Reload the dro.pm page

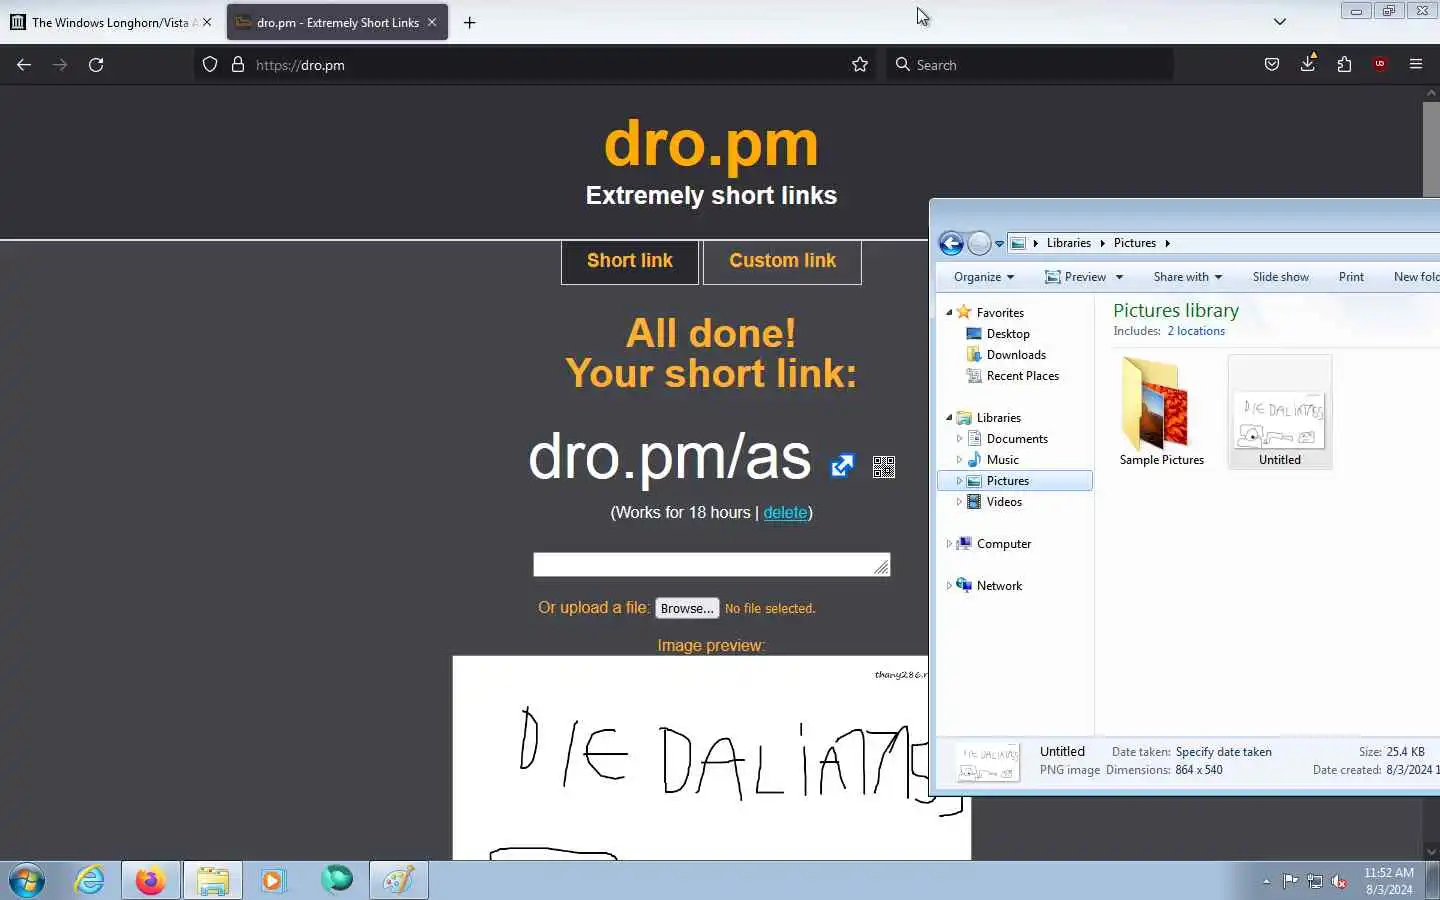click(x=96, y=65)
